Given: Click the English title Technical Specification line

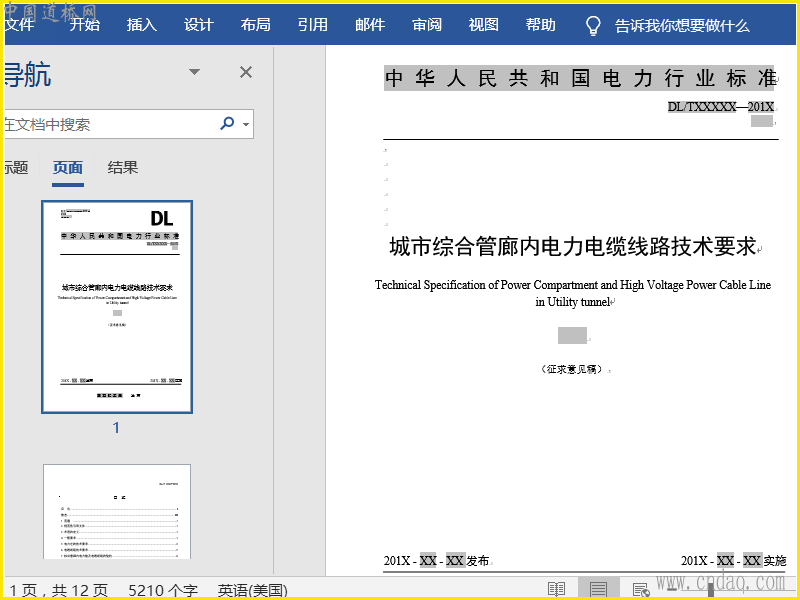Looking at the screenshot, I should pos(573,285).
